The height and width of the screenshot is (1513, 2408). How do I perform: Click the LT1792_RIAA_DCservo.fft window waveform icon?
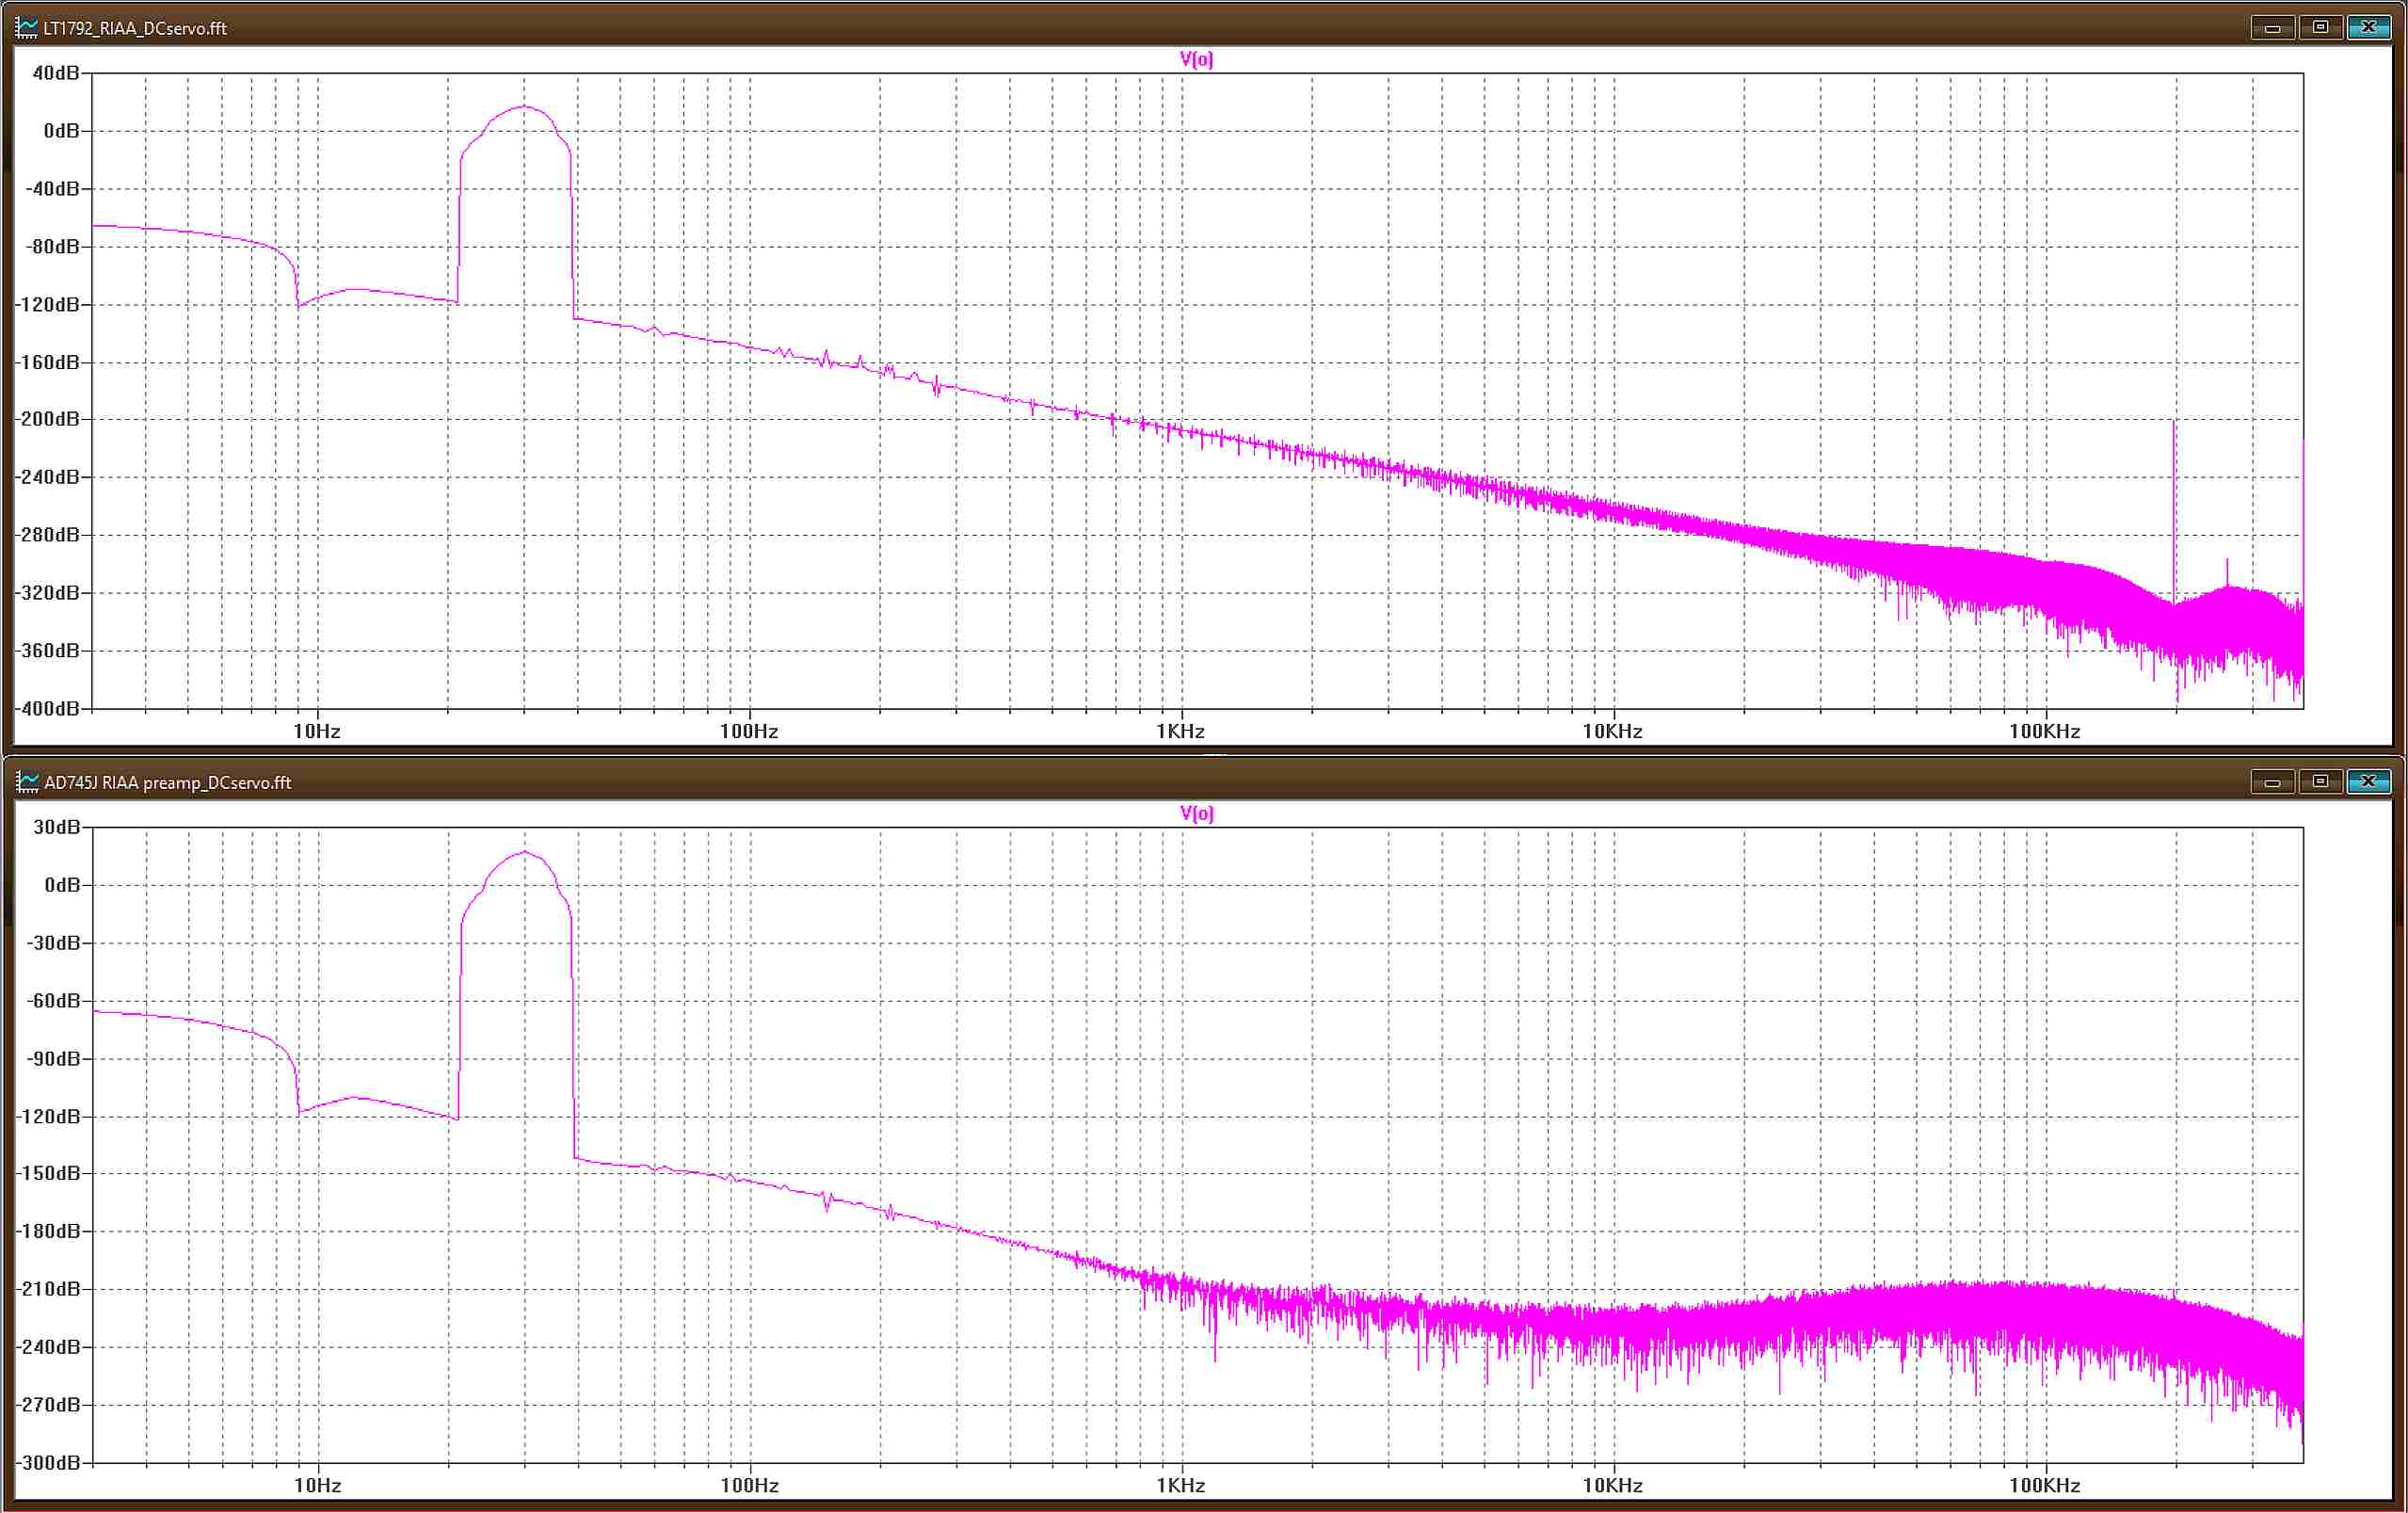point(27,28)
